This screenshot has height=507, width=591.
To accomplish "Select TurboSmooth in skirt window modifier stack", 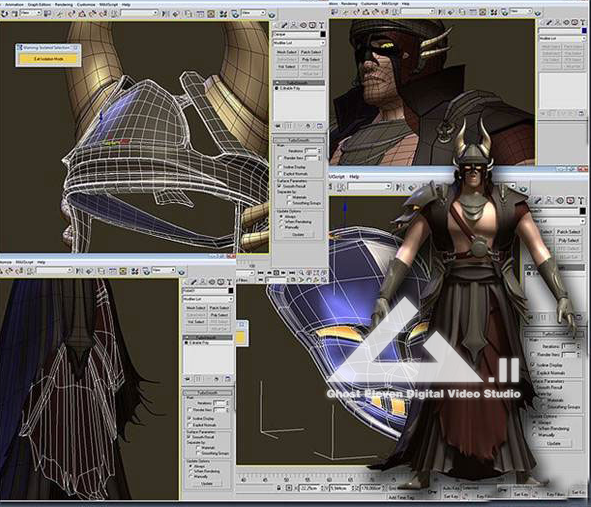I will pyautogui.click(x=208, y=337).
